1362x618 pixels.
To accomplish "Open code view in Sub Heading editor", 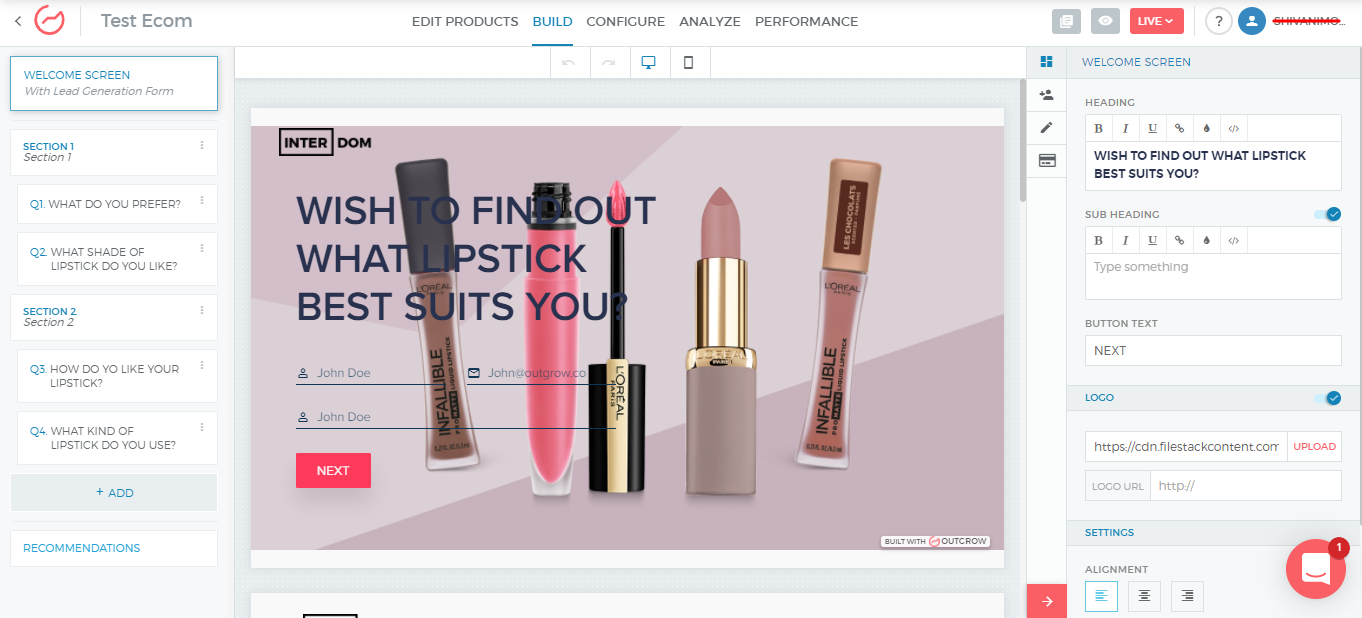I will [x=1234, y=240].
